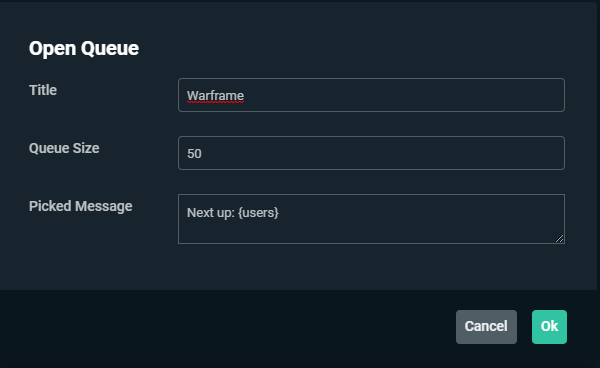This screenshot has width=600, height=368.
Task: Click the Open Queue heading
Action: click(84, 49)
